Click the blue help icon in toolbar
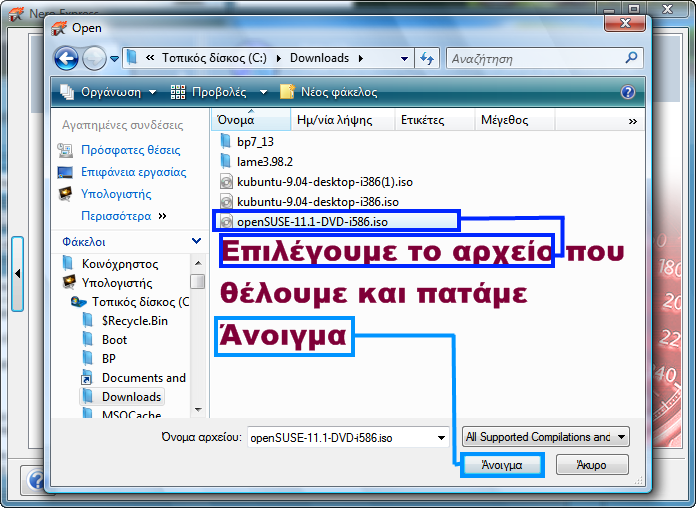 (x=628, y=92)
